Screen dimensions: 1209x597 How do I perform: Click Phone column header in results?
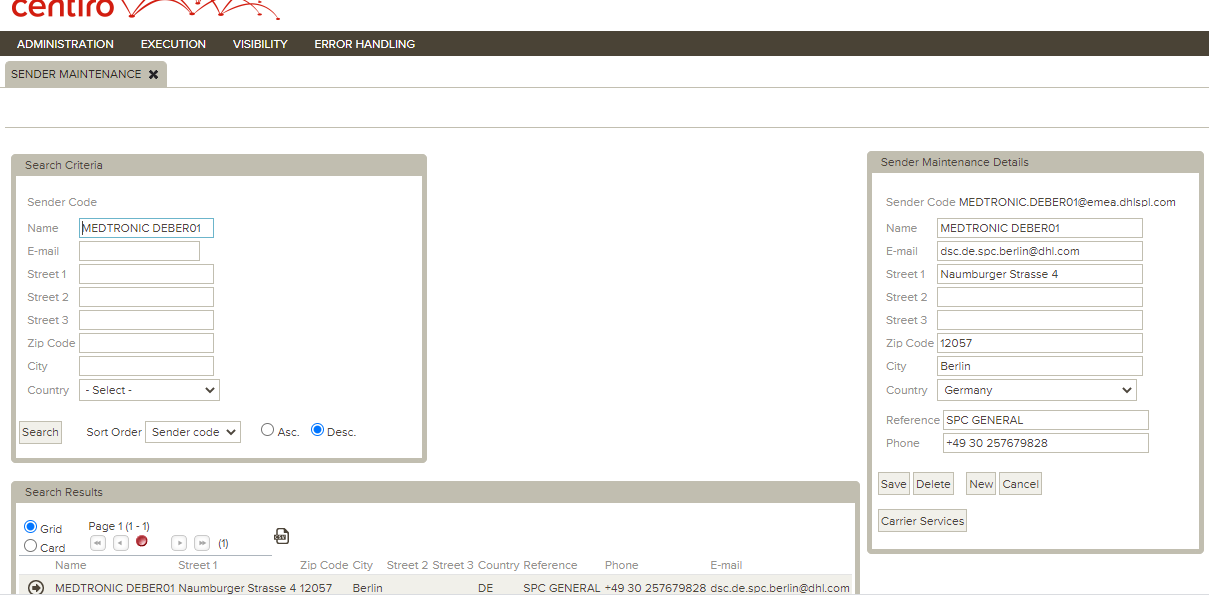[x=621, y=565]
